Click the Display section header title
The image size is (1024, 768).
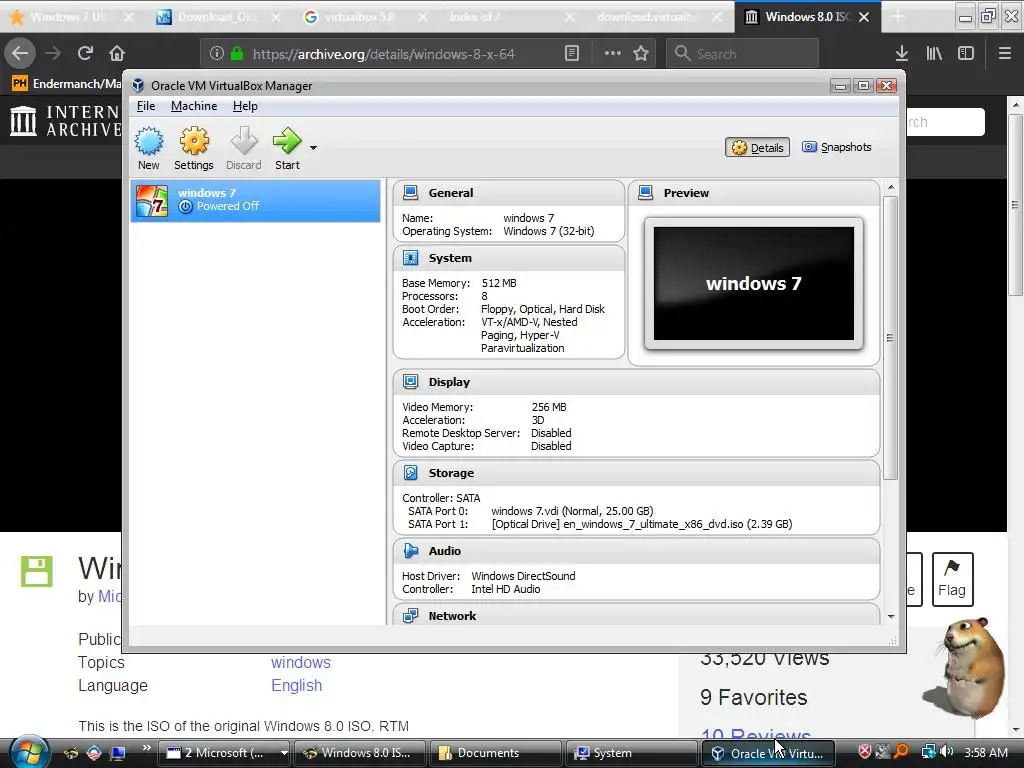point(449,382)
